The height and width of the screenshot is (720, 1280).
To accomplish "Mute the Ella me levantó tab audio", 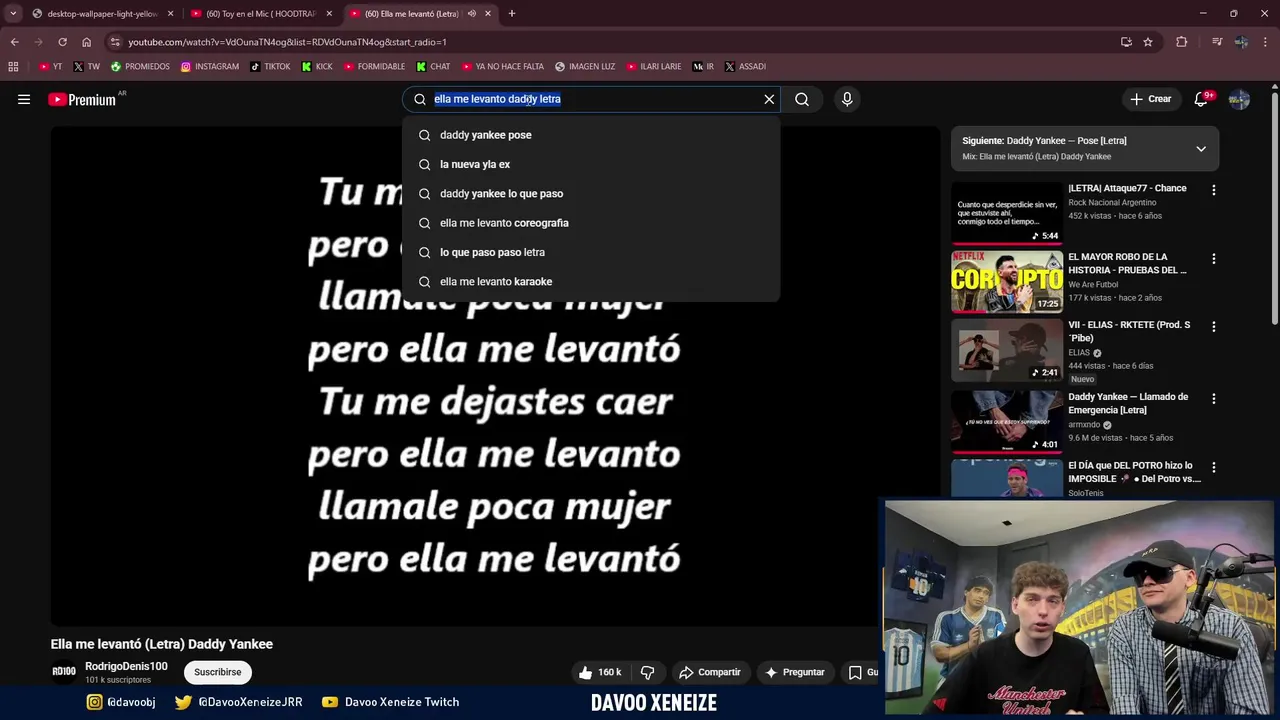I will point(471,14).
